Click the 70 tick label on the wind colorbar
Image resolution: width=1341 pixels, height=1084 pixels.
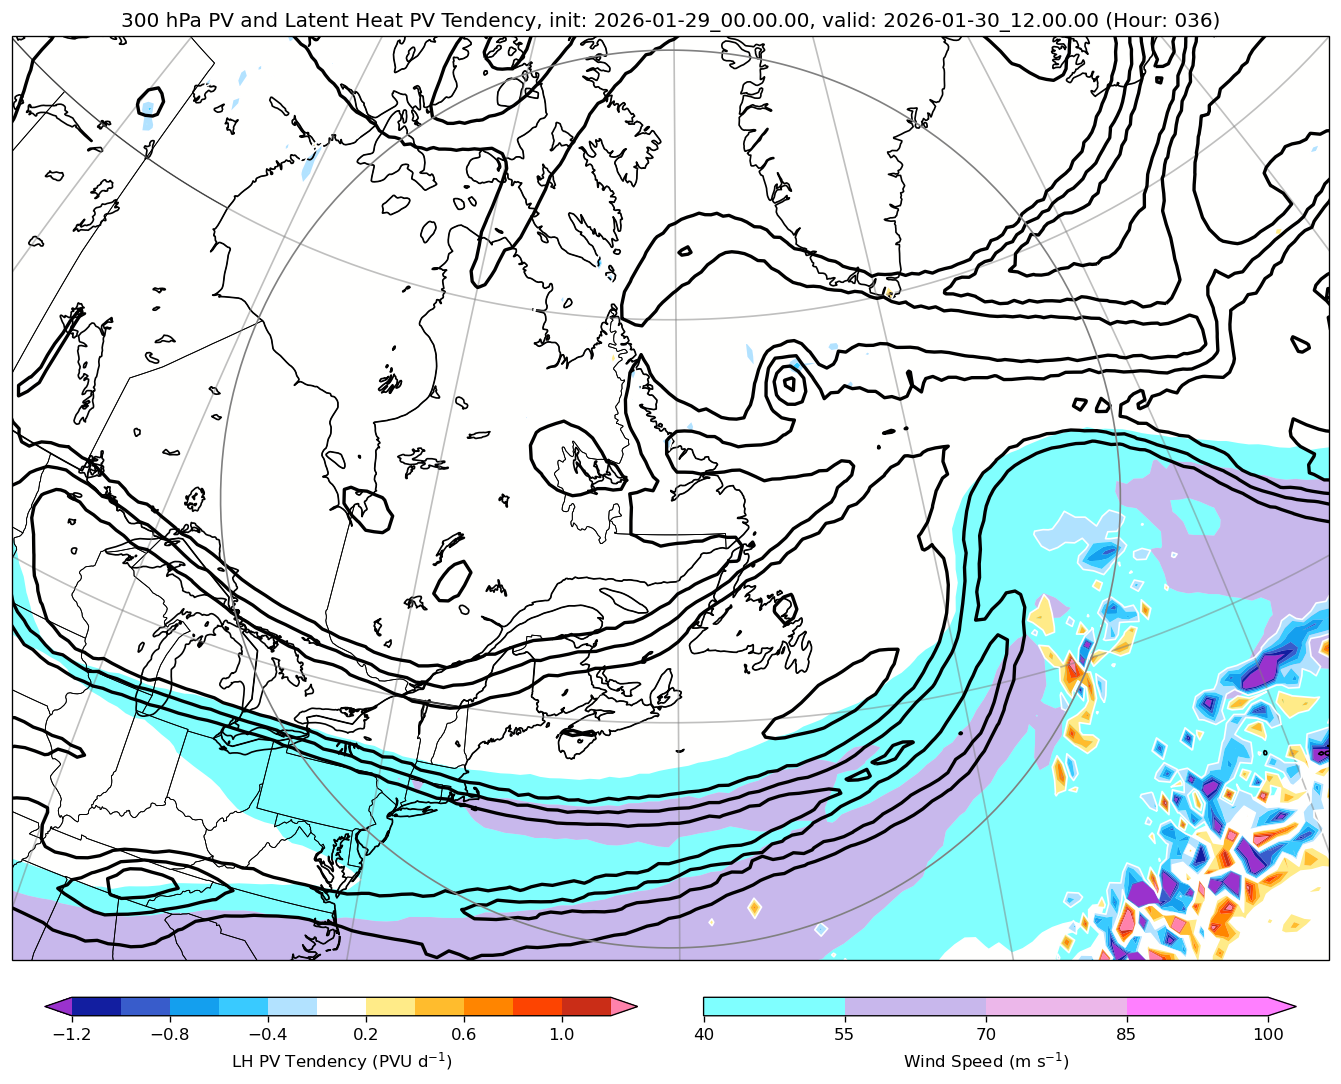pos(986,1035)
